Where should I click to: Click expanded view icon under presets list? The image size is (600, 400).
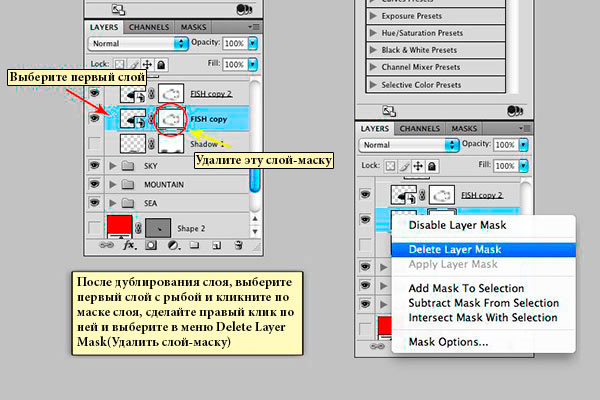(x=389, y=111)
